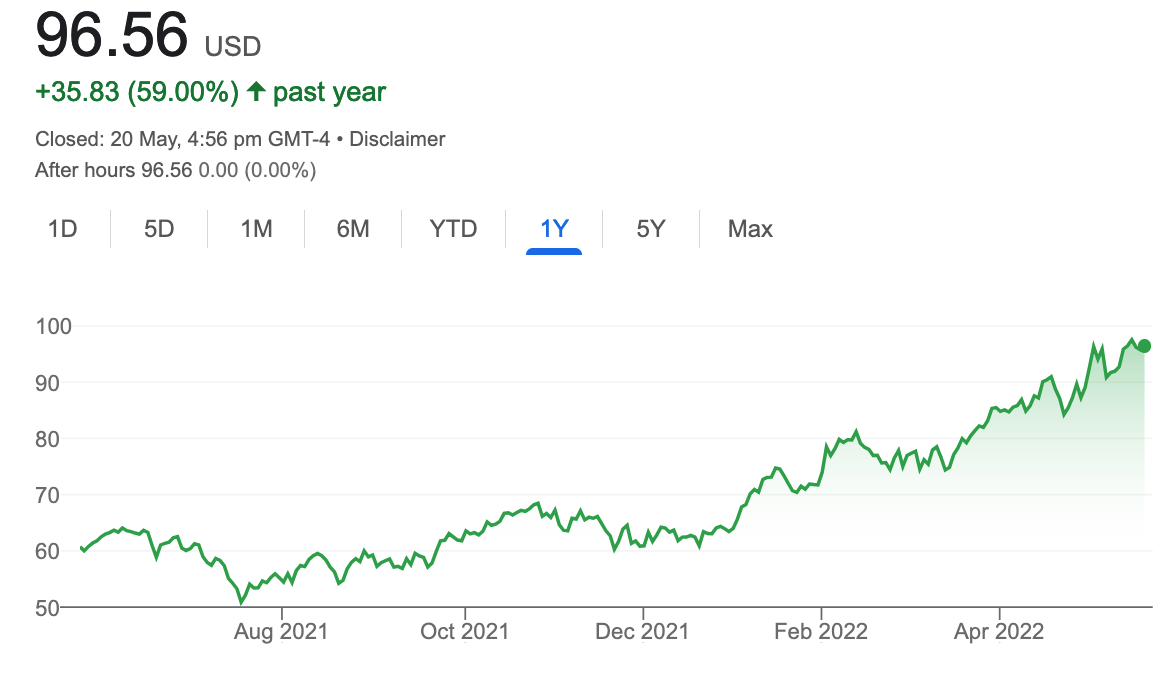Click the green up arrow icon

256,93
